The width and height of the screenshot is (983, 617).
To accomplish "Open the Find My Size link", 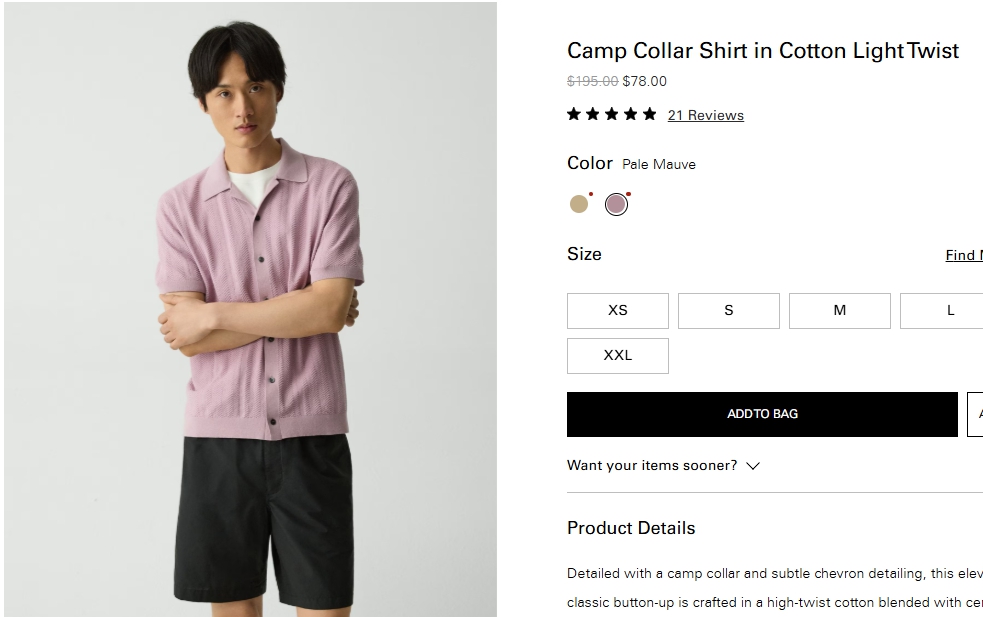I will pyautogui.click(x=964, y=255).
